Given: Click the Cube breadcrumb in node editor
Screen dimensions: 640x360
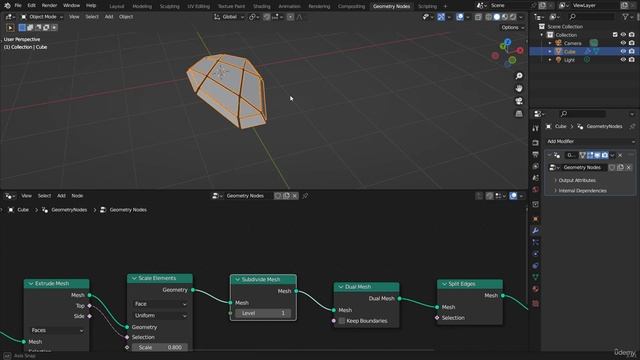Looking at the screenshot, I should tap(23, 210).
